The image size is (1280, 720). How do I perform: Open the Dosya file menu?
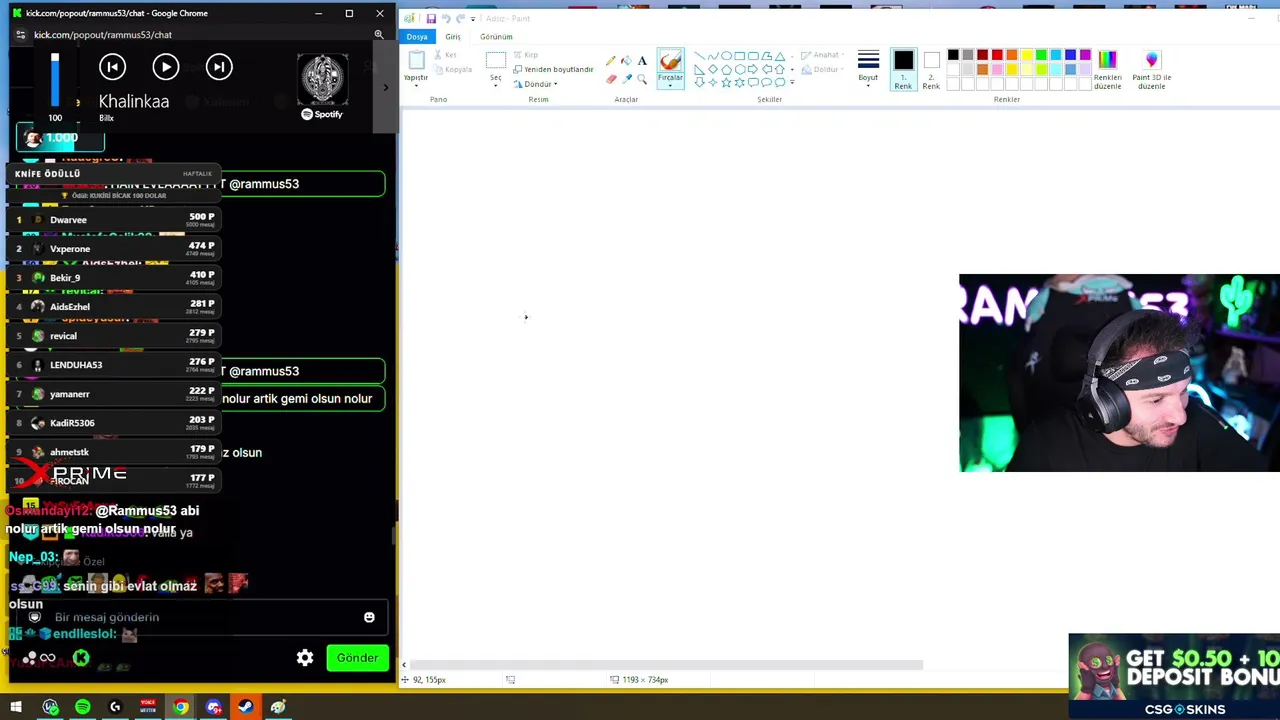tap(417, 37)
